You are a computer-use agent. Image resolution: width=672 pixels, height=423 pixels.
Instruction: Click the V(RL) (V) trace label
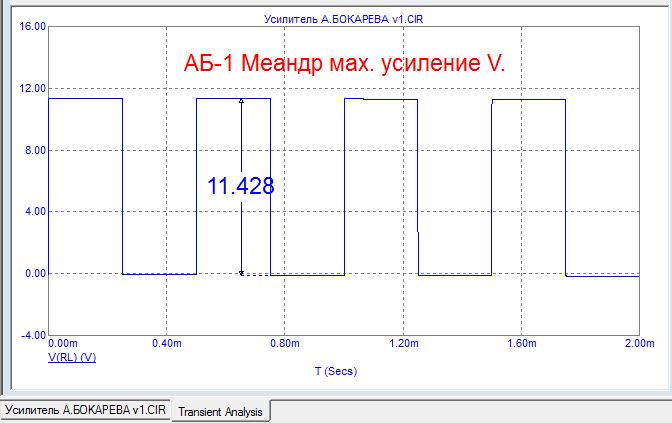pos(72,357)
